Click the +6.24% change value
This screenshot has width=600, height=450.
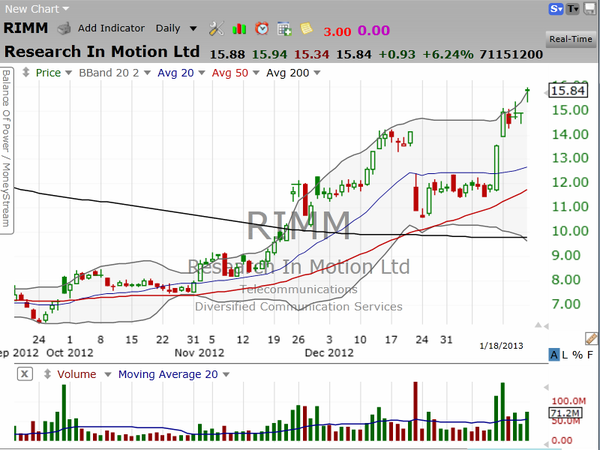click(x=448, y=54)
